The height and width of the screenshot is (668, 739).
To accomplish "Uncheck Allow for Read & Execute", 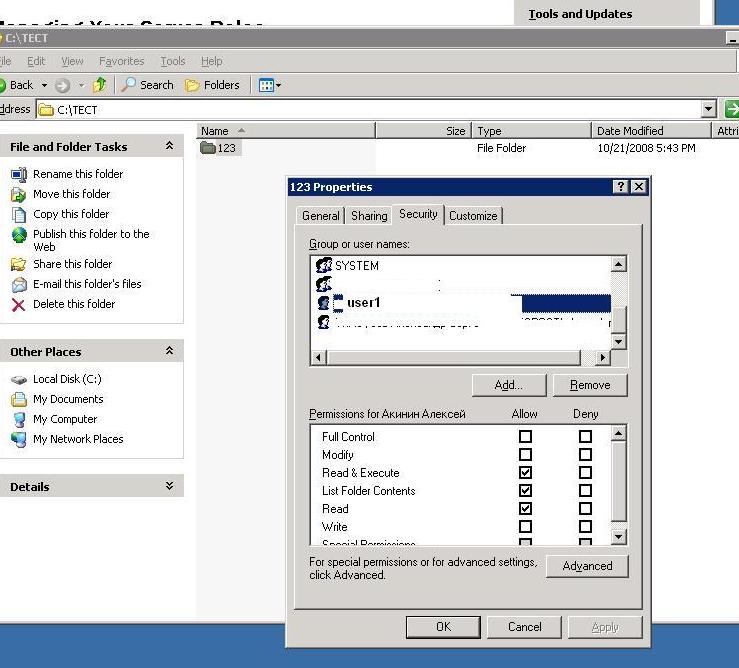I will pos(525,473).
